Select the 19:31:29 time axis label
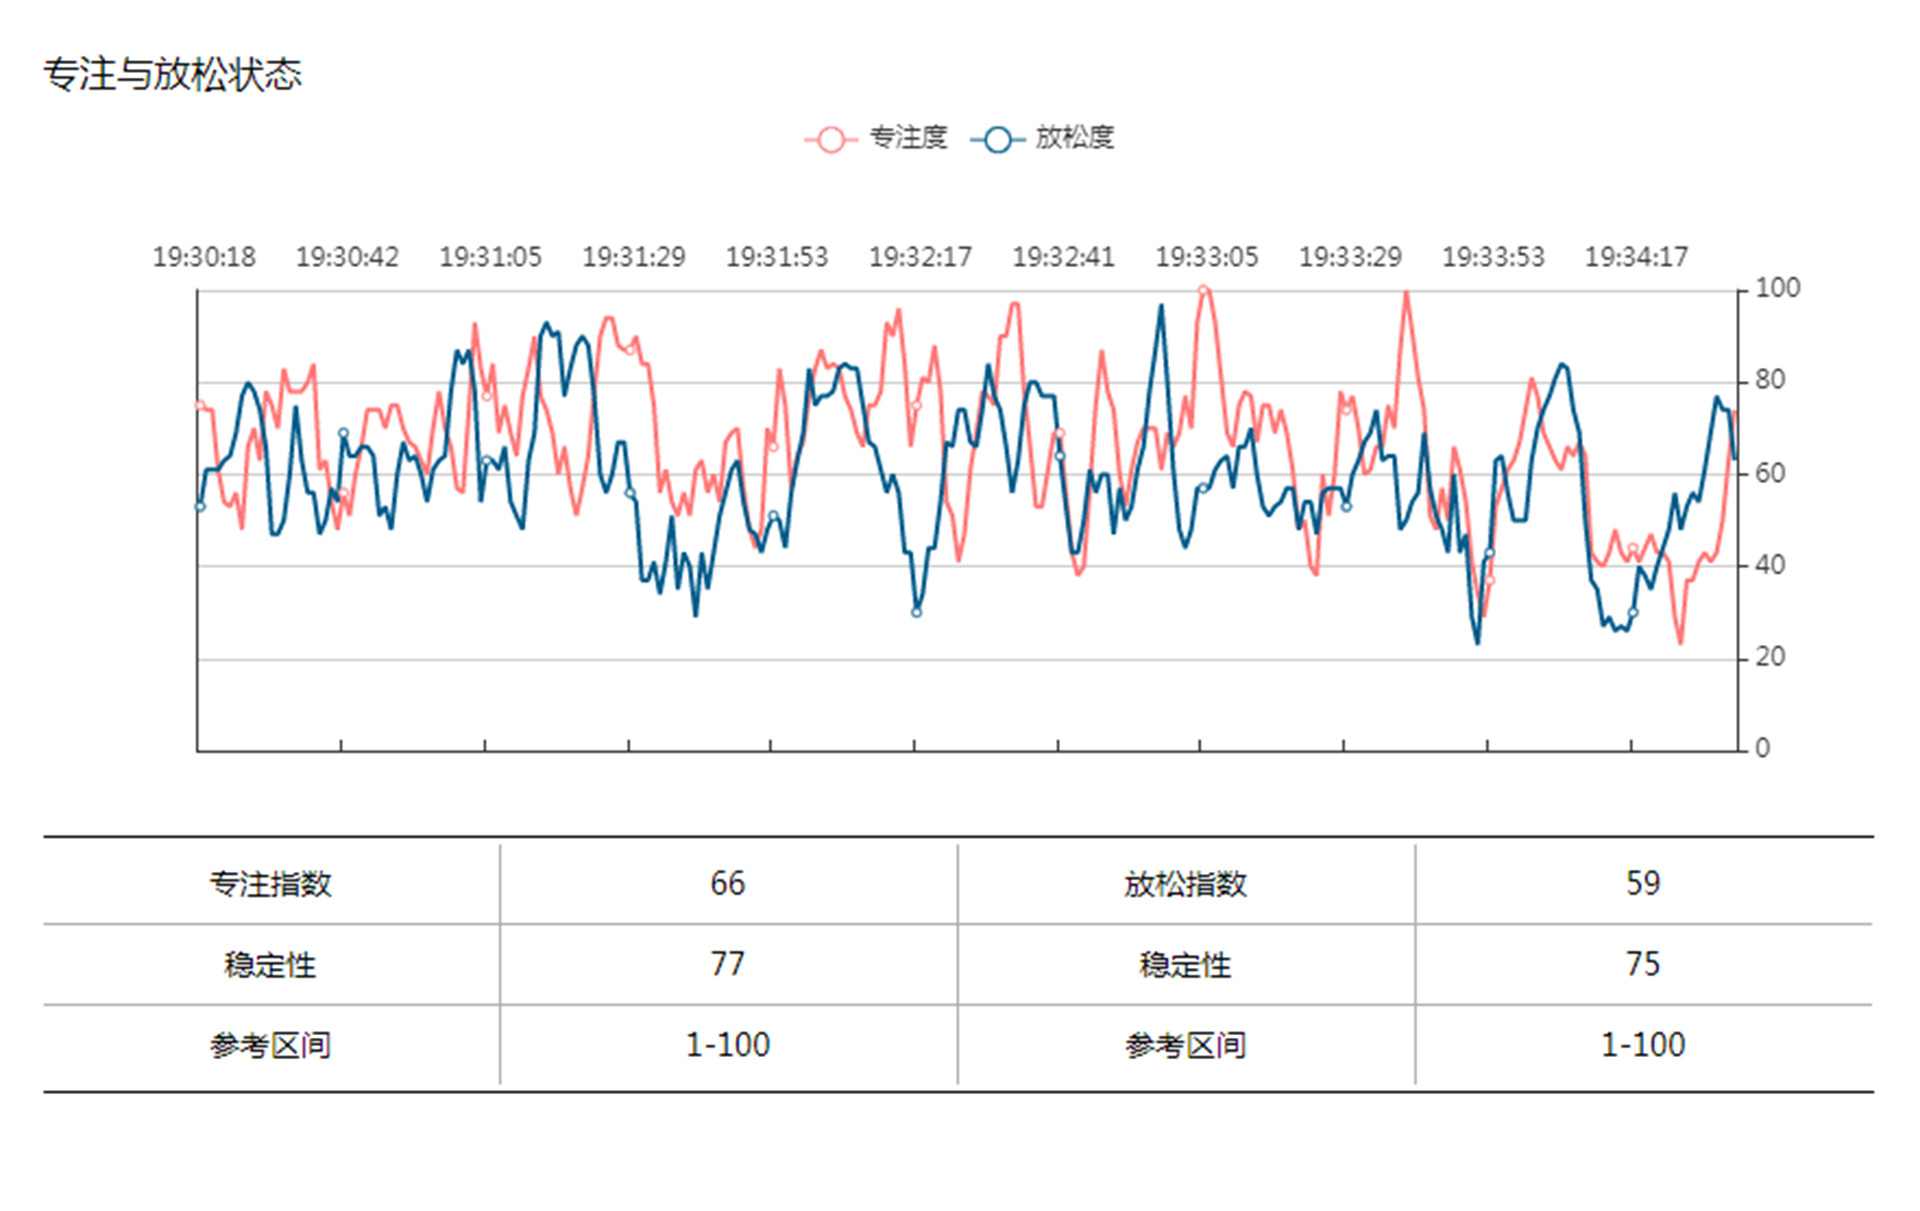Image resolution: width=1920 pixels, height=1211 pixels. tap(634, 258)
